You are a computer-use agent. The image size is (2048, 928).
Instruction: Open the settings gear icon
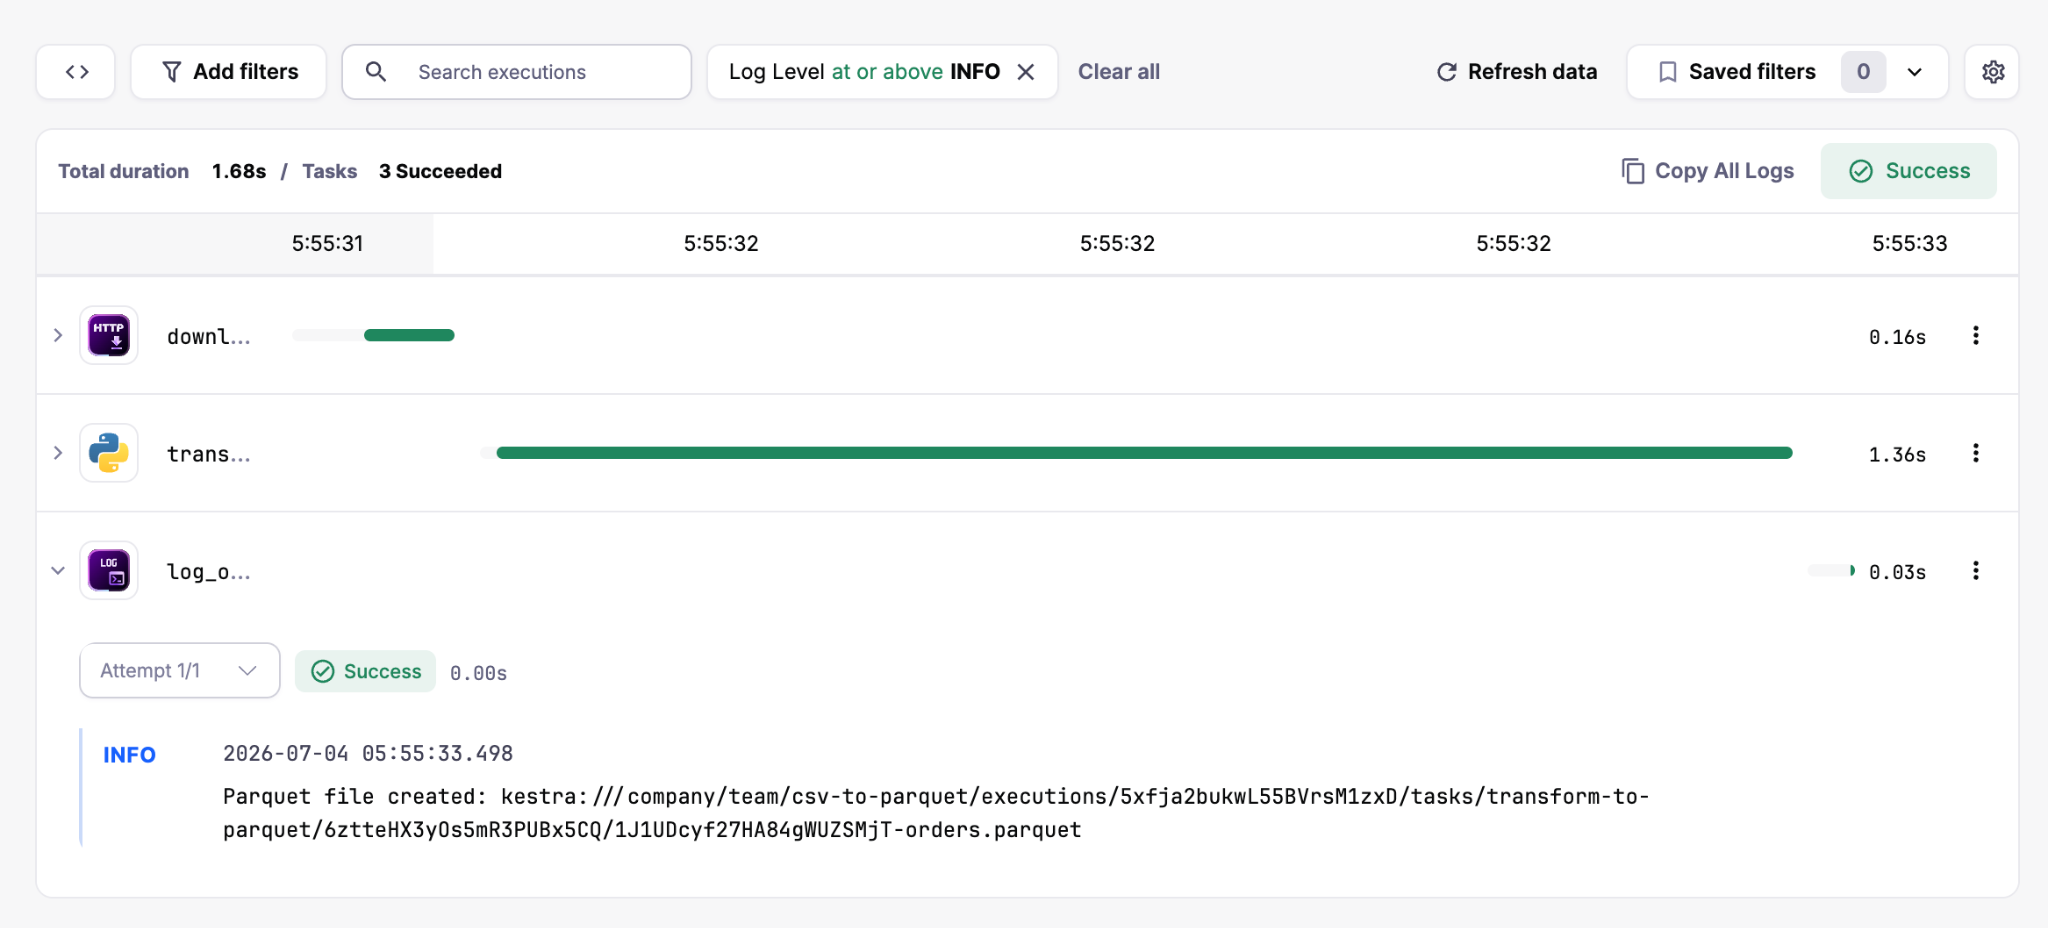[1992, 72]
